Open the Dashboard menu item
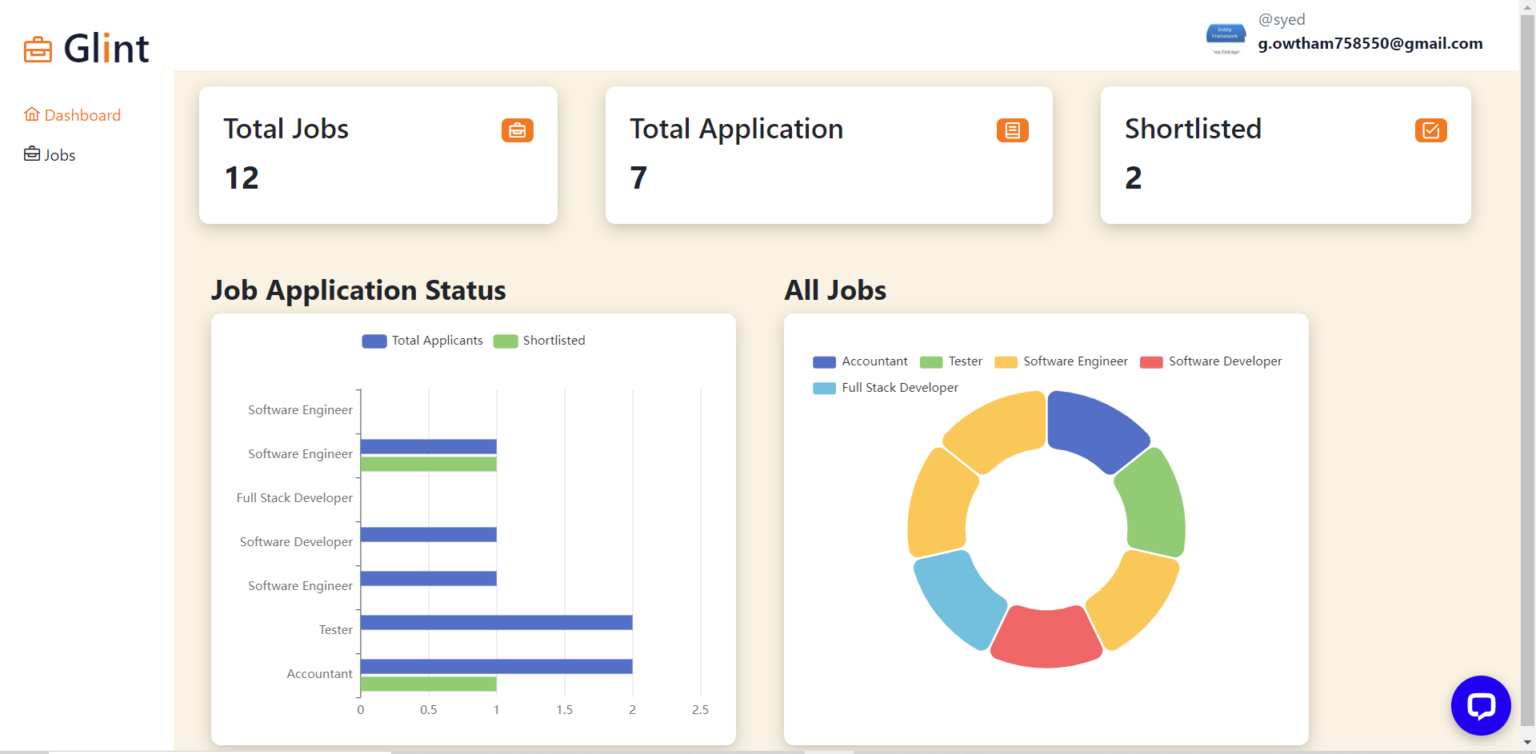Screen dimensions: 1536x754 pyautogui.click(x=82, y=114)
